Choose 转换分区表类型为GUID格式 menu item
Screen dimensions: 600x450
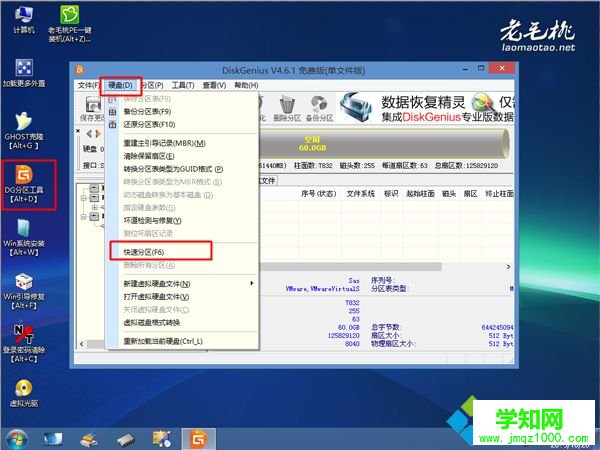pos(182,169)
